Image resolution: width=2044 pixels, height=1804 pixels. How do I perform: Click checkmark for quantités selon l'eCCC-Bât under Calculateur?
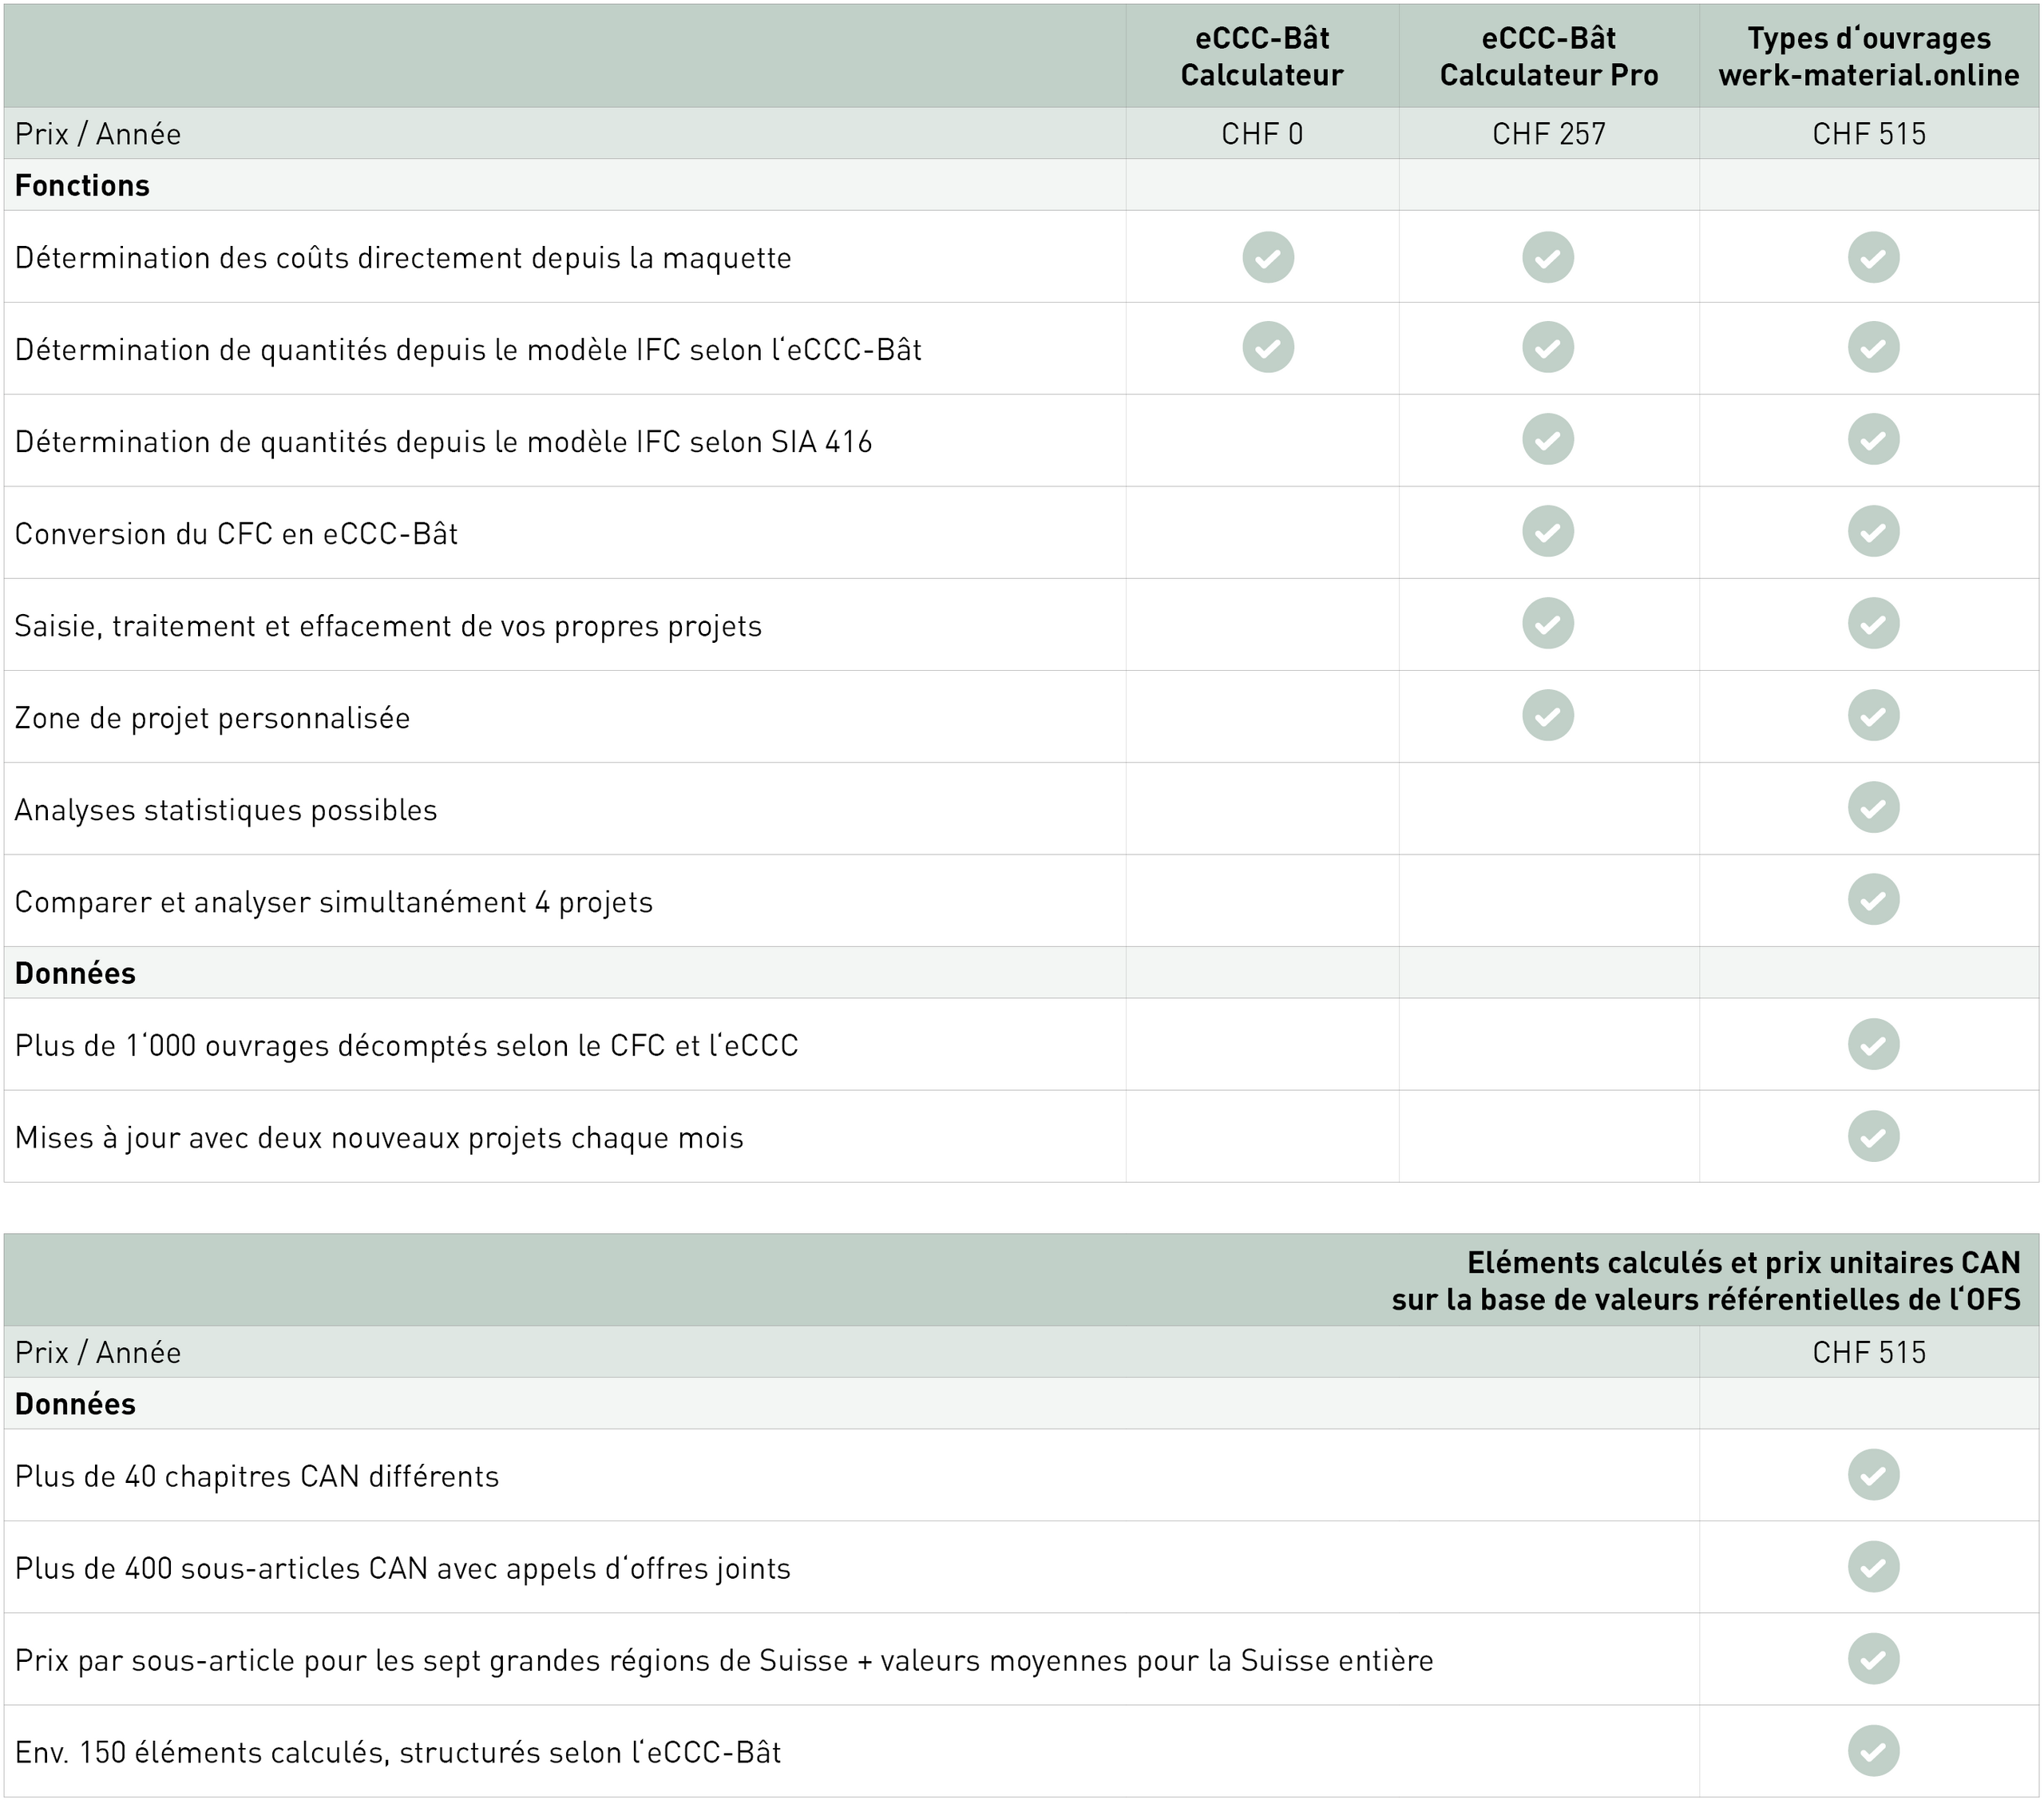click(x=1268, y=347)
